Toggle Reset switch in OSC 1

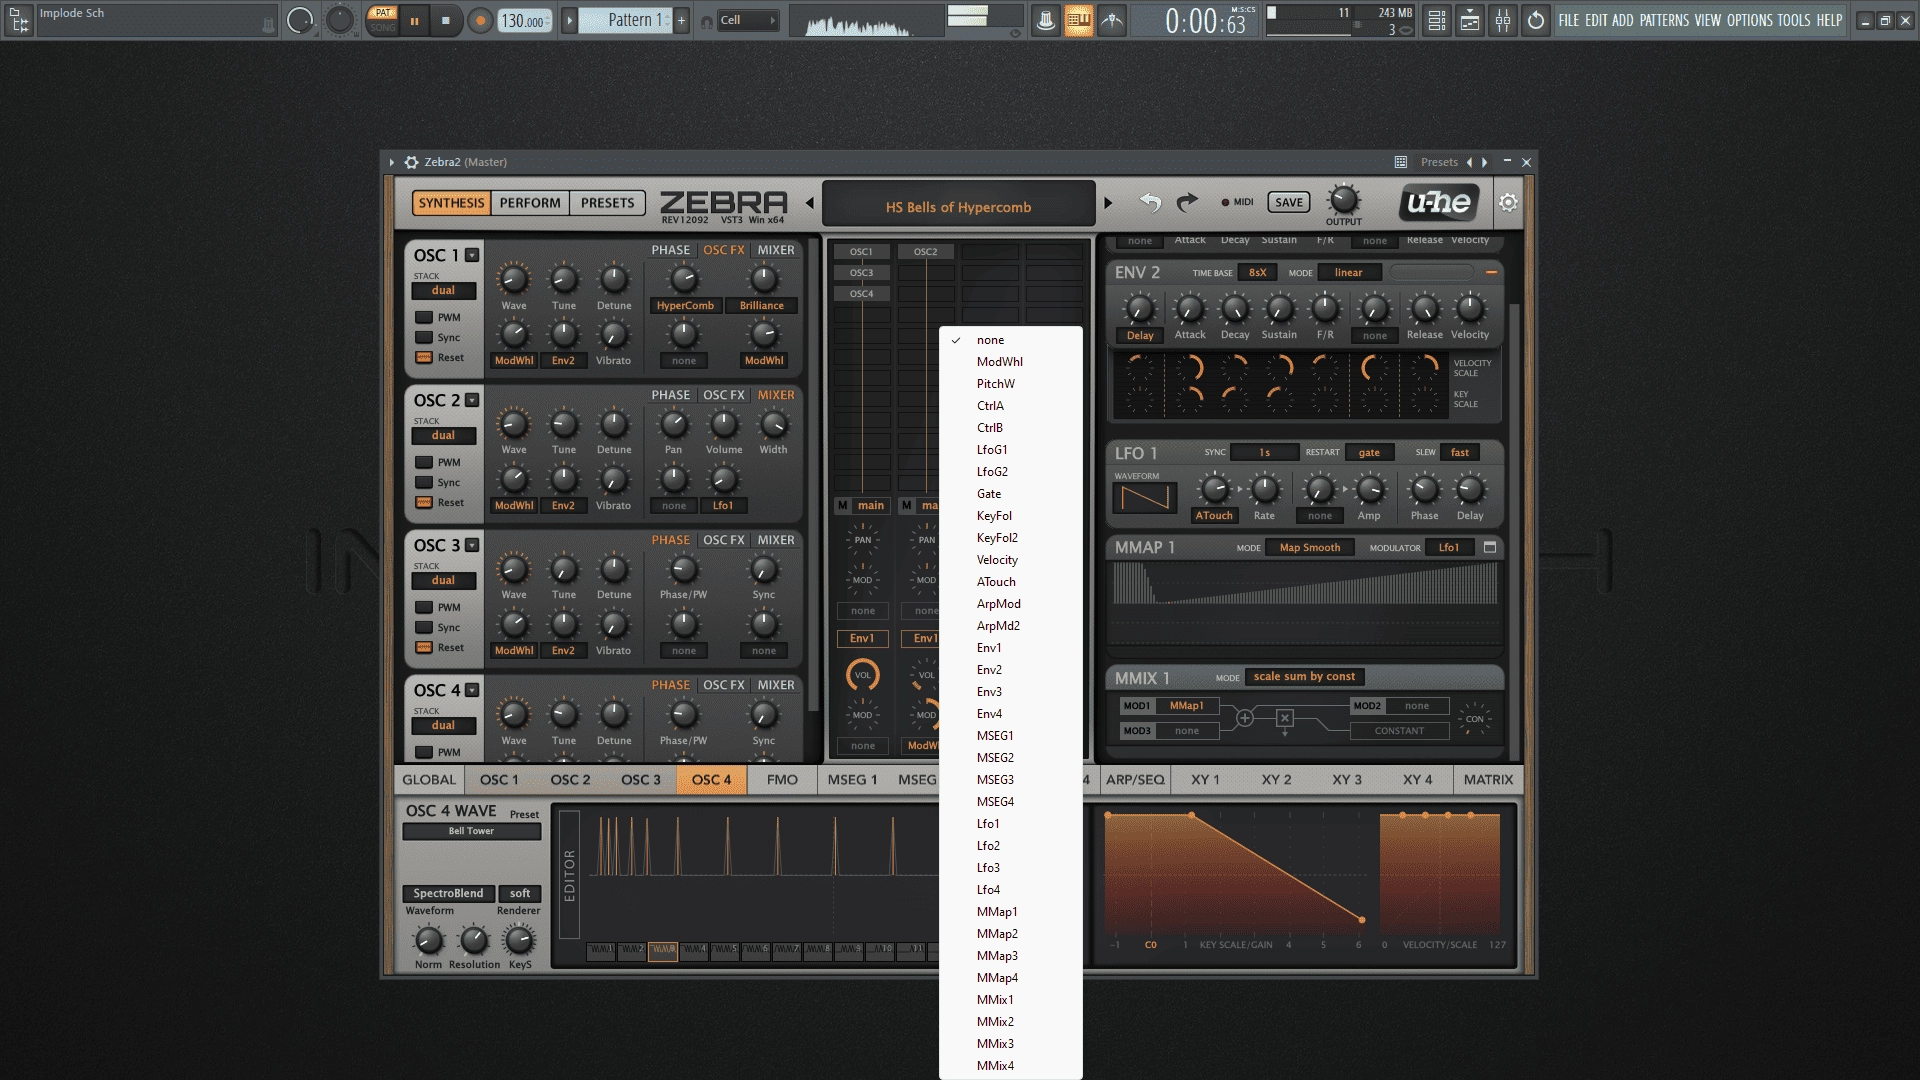point(424,358)
